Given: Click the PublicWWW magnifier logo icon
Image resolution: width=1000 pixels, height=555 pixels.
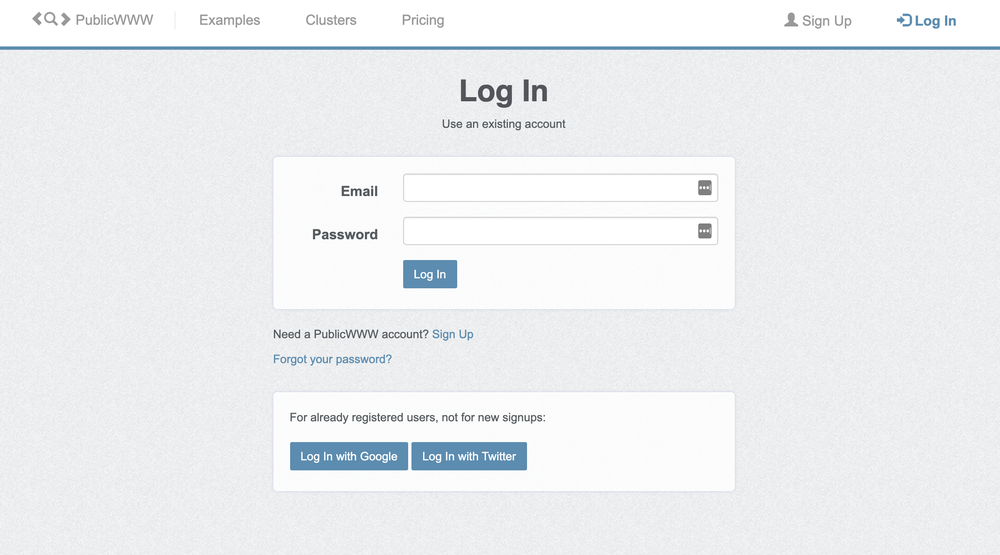Looking at the screenshot, I should (51, 19).
